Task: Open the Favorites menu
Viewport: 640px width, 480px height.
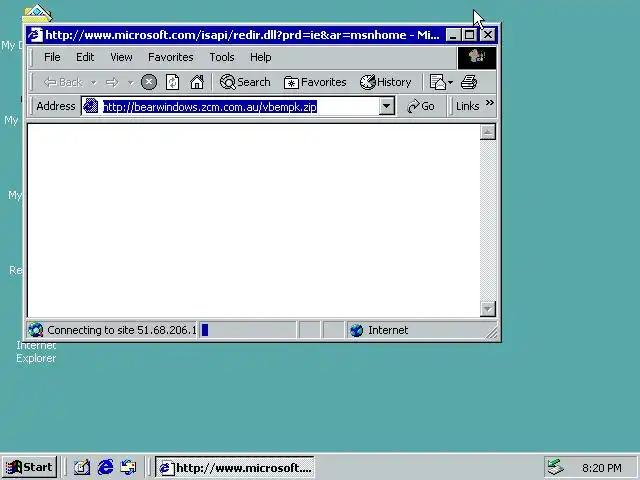Action: tap(171, 57)
